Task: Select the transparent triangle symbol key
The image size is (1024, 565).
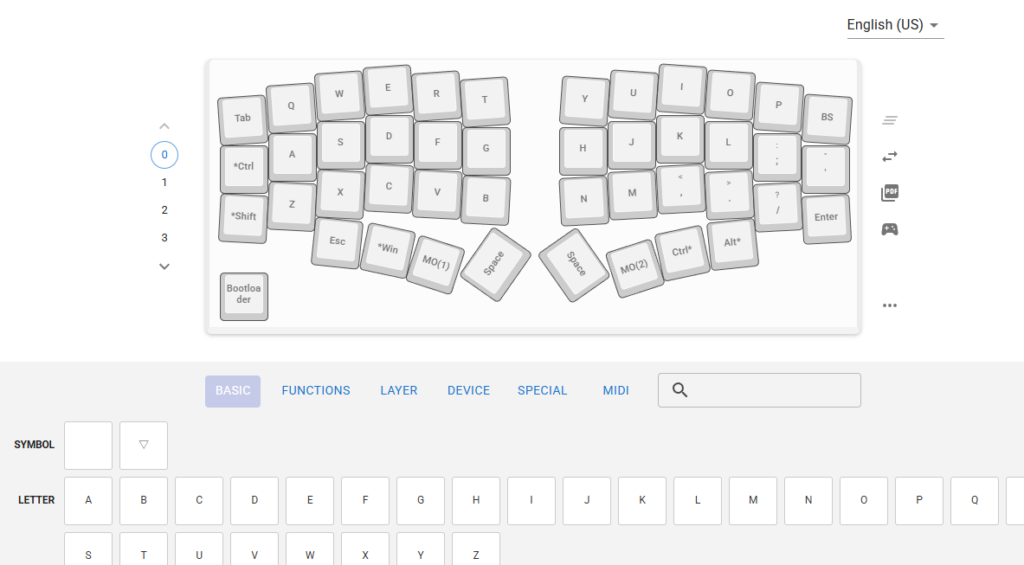Action: (143, 445)
